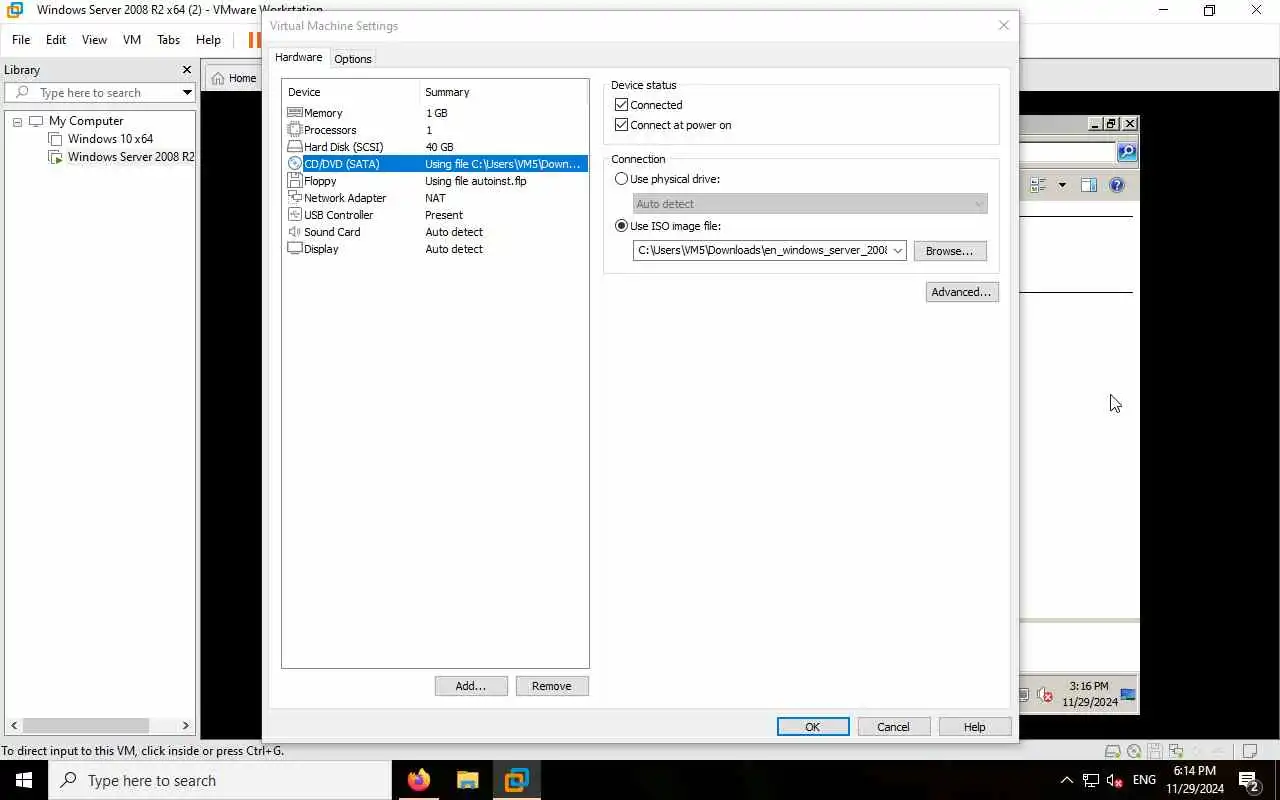Viewport: 1280px width, 800px height.
Task: Select the Hard Disk (SCSI) icon
Action: click(x=294, y=147)
